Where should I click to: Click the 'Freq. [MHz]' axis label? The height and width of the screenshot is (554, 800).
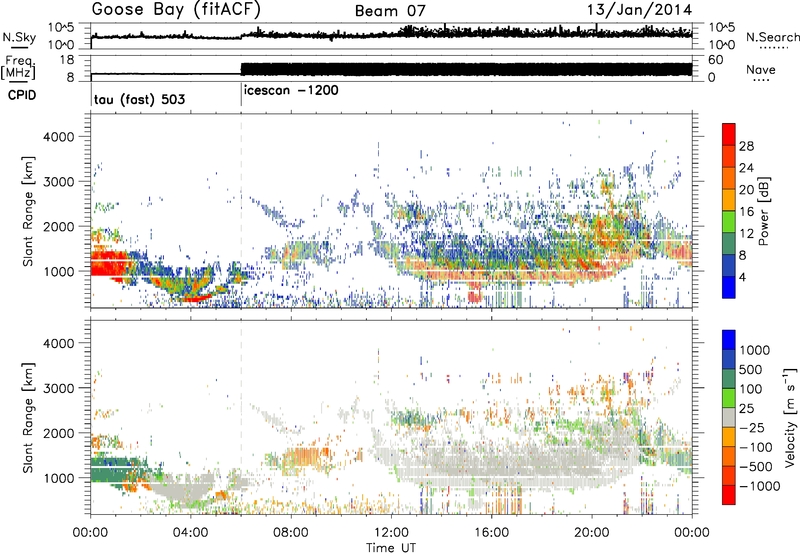[x=18, y=68]
